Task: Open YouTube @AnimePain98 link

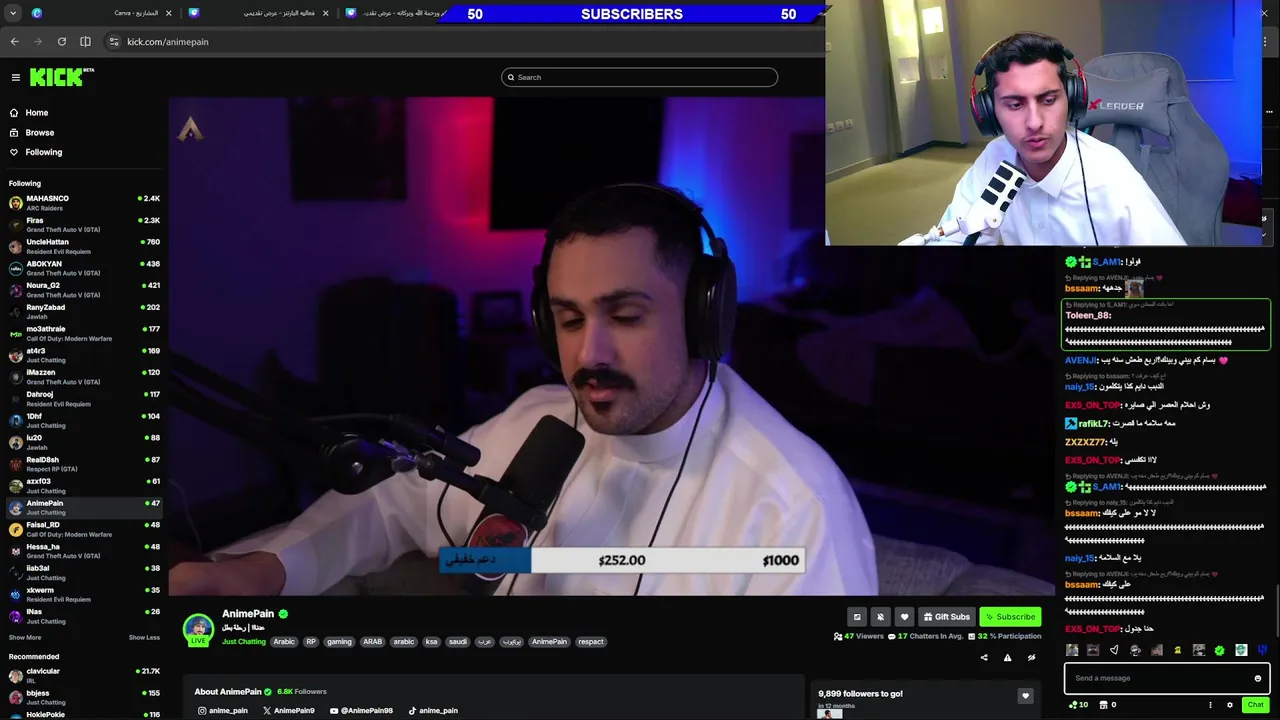Action: tap(361, 710)
